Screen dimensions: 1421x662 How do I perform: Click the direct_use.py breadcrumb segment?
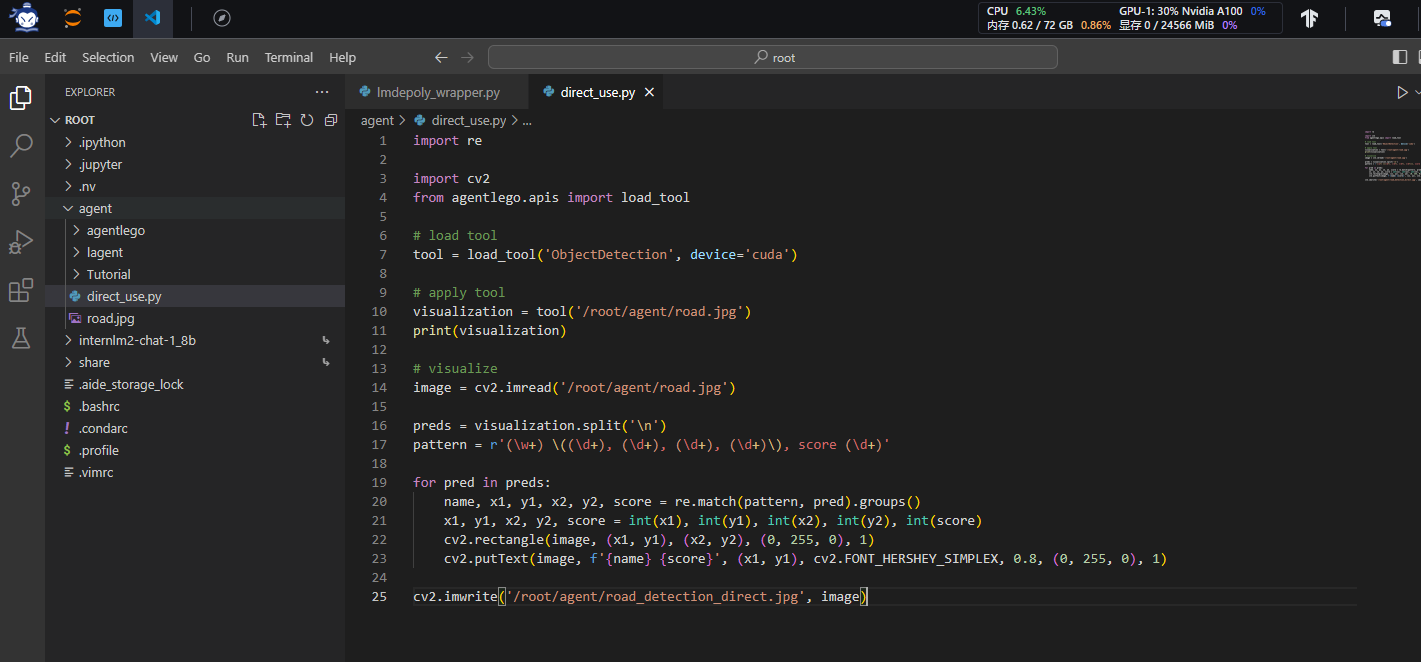[468, 120]
